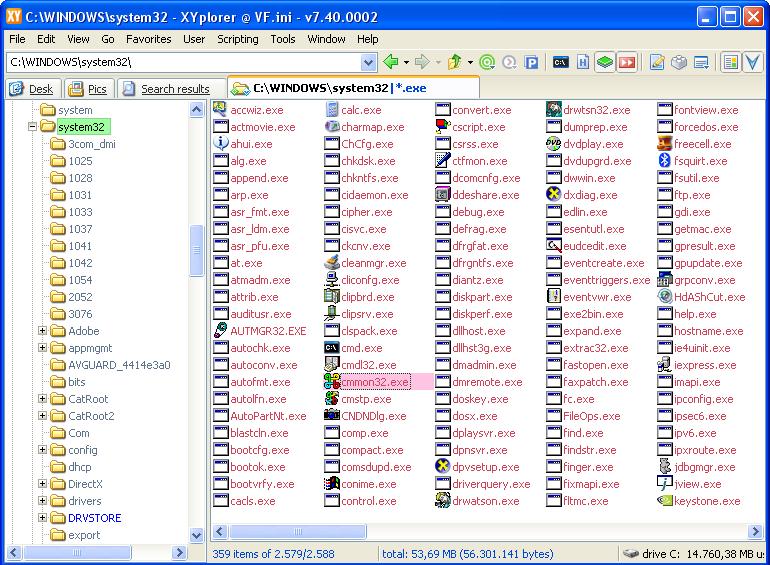Toggle the red fast-forward toolbar button
The width and height of the screenshot is (770, 565).
point(627,62)
